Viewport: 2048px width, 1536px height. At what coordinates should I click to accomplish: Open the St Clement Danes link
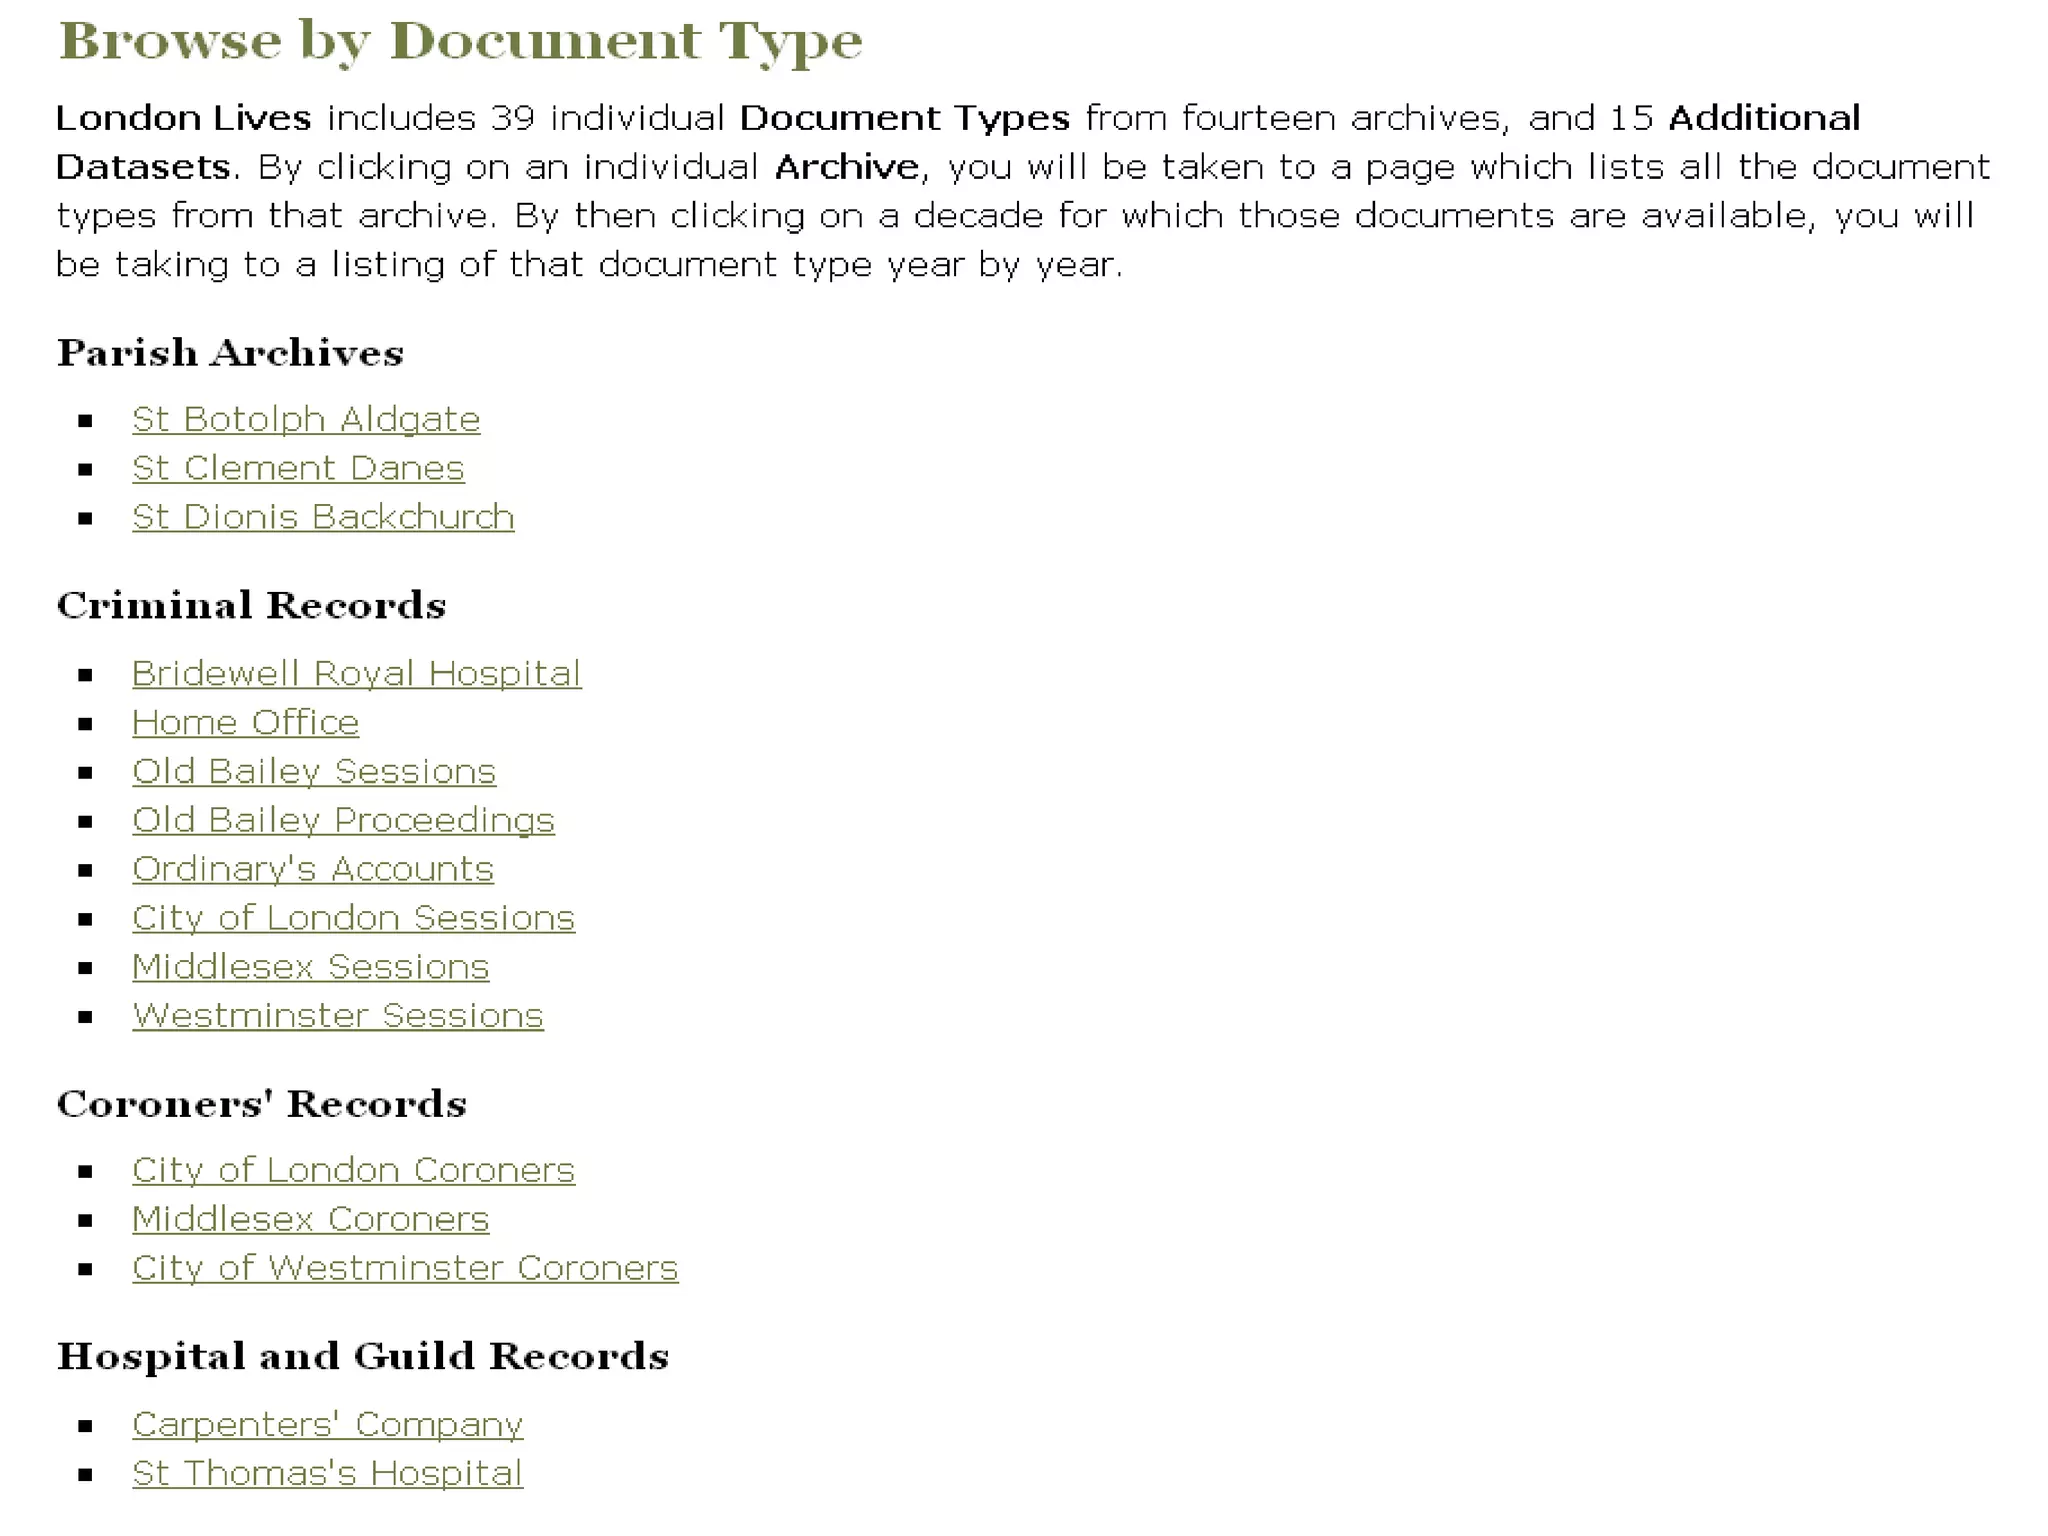pos(298,468)
